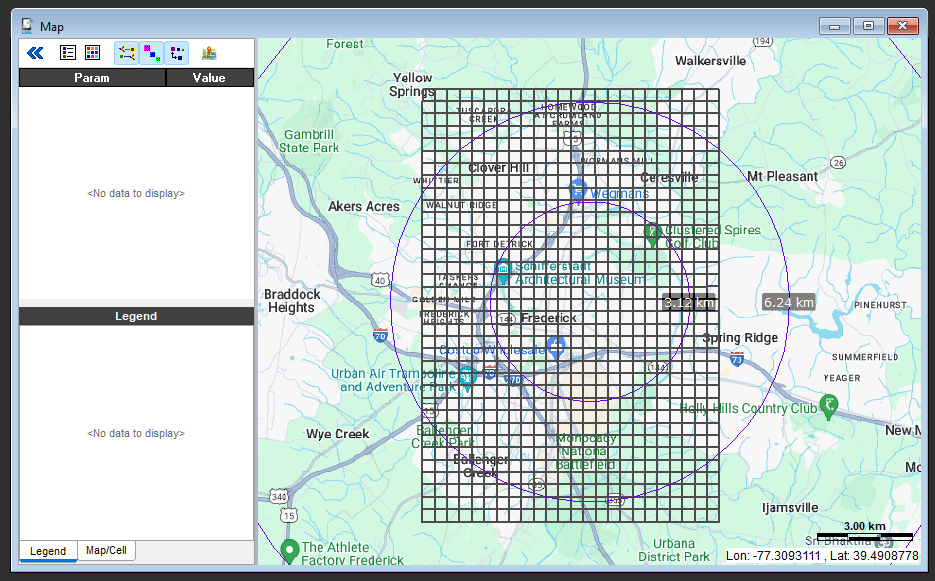The image size is (935, 581).
Task: Open the color grid palette icon
Action: 92,52
